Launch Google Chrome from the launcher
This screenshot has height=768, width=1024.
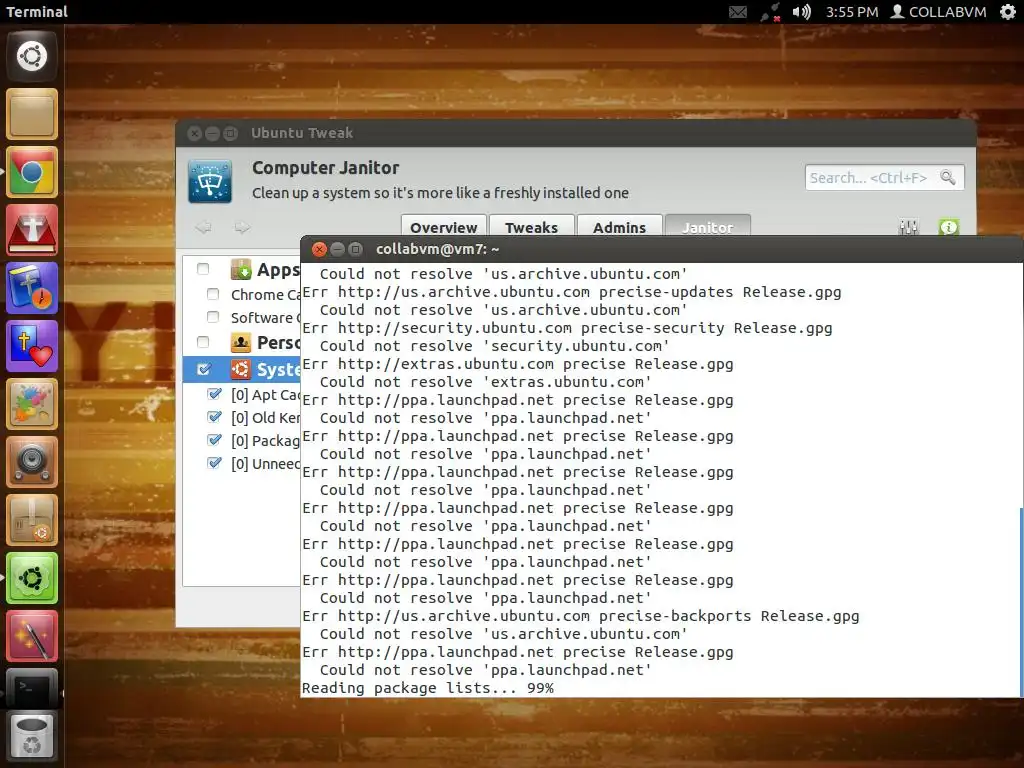pyautogui.click(x=32, y=172)
